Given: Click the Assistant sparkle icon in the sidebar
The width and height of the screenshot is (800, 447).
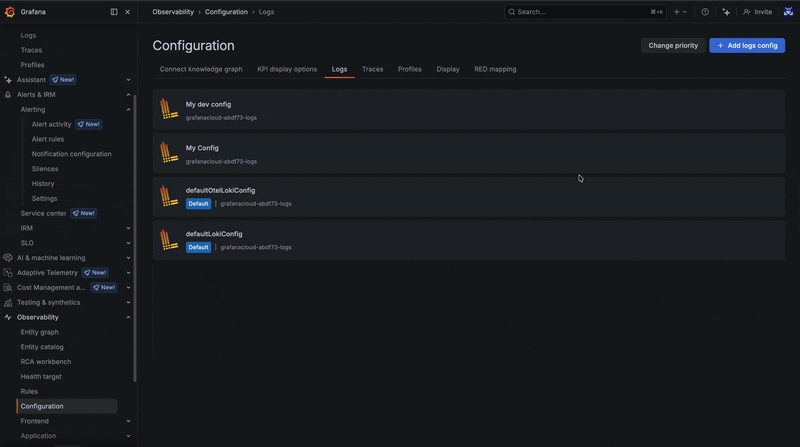Looking at the screenshot, I should click(x=8, y=80).
